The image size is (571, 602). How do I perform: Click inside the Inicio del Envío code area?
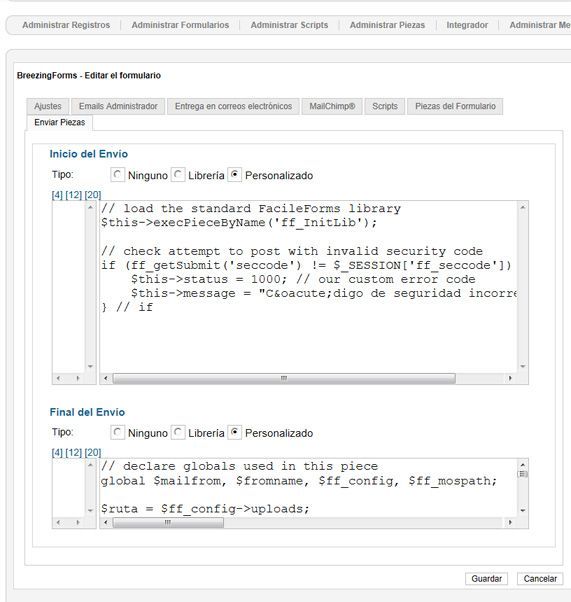308,286
